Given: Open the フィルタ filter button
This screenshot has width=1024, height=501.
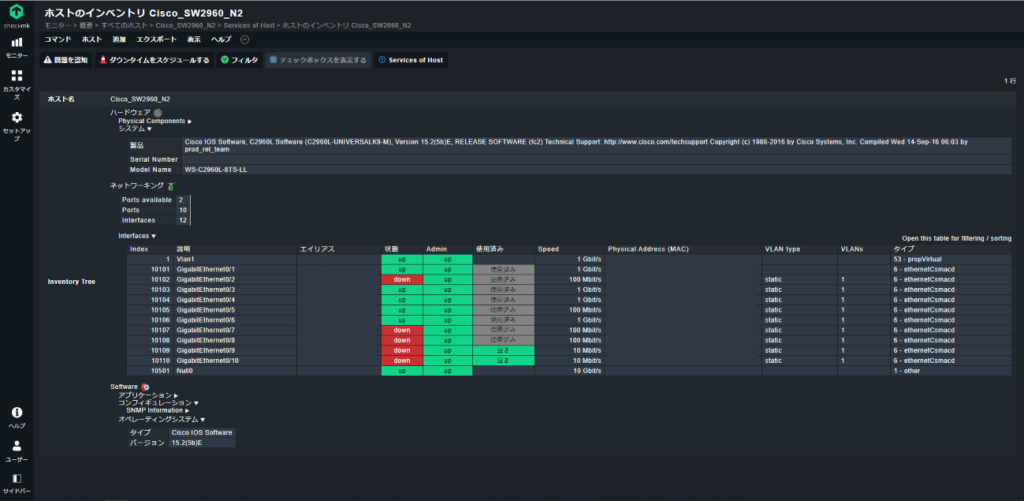Looking at the screenshot, I should 240,60.
